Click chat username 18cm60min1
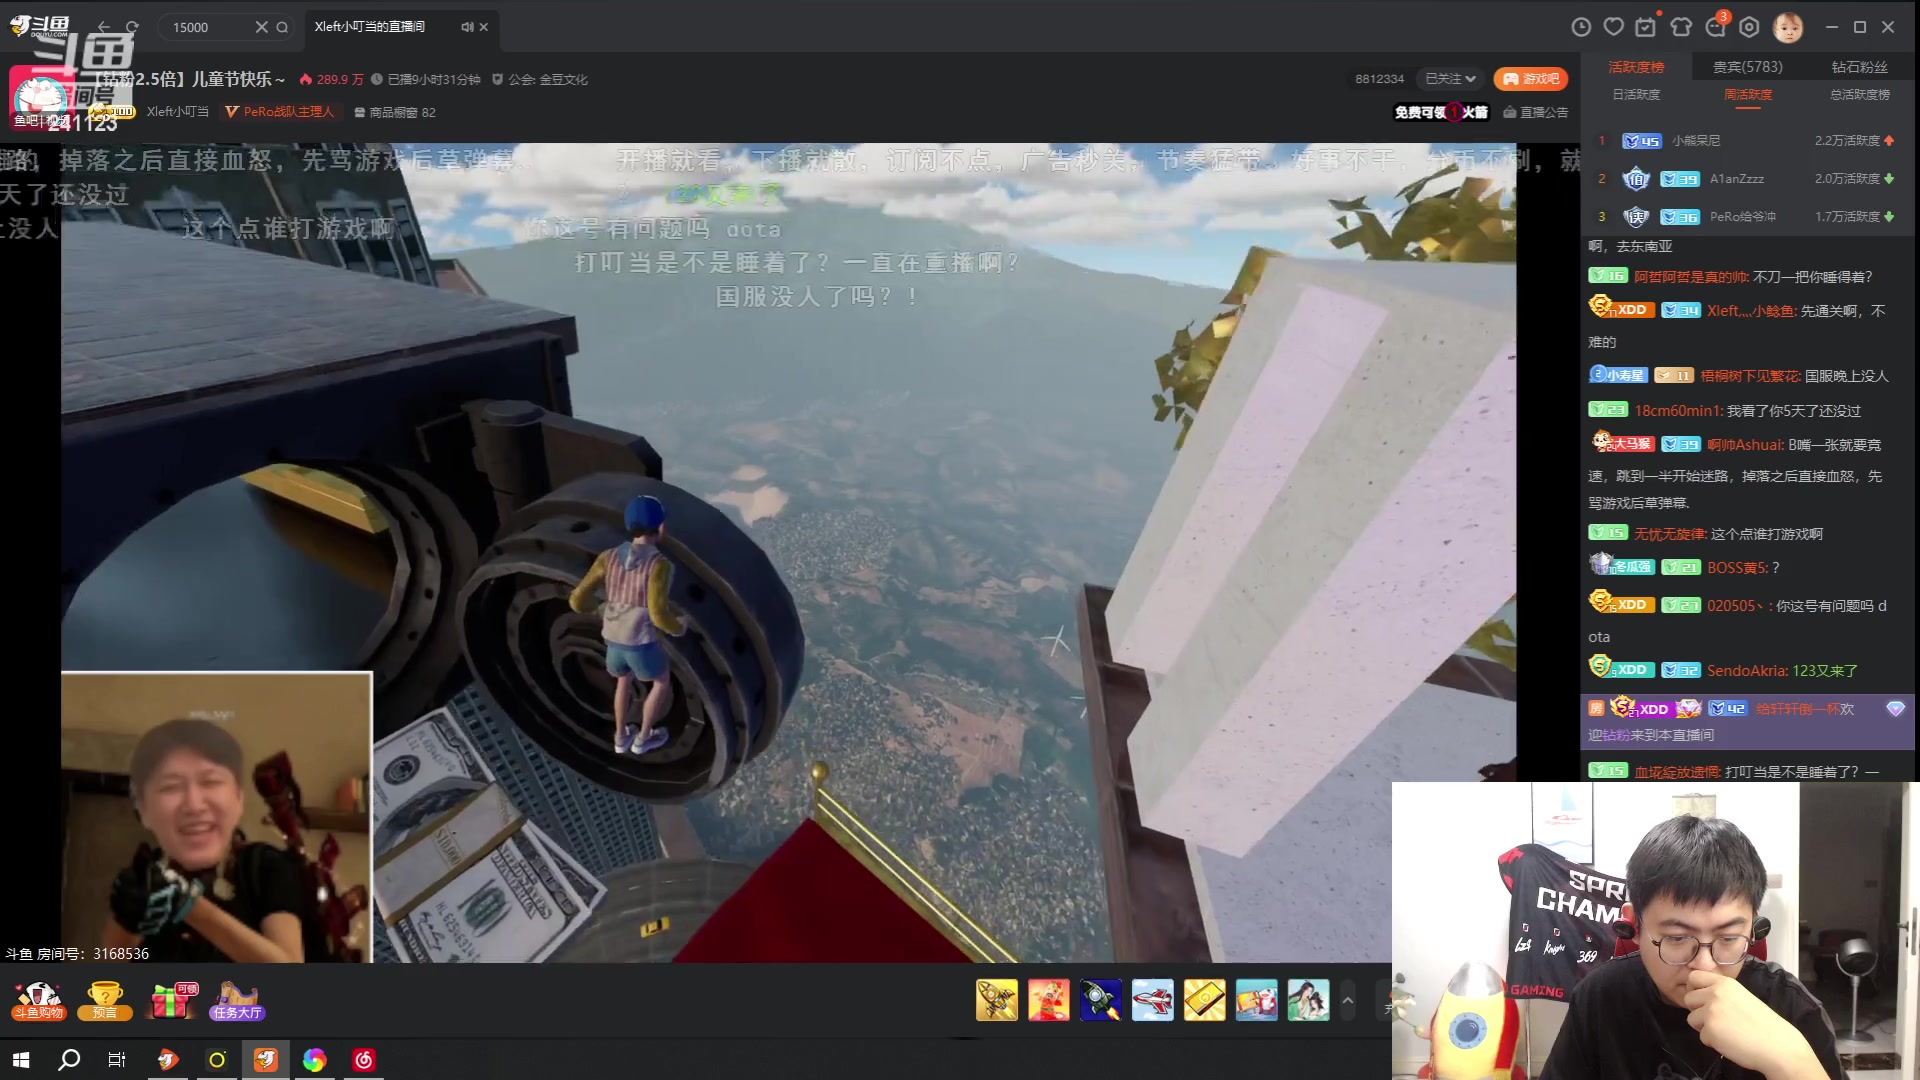This screenshot has height=1080, width=1920. (1678, 411)
